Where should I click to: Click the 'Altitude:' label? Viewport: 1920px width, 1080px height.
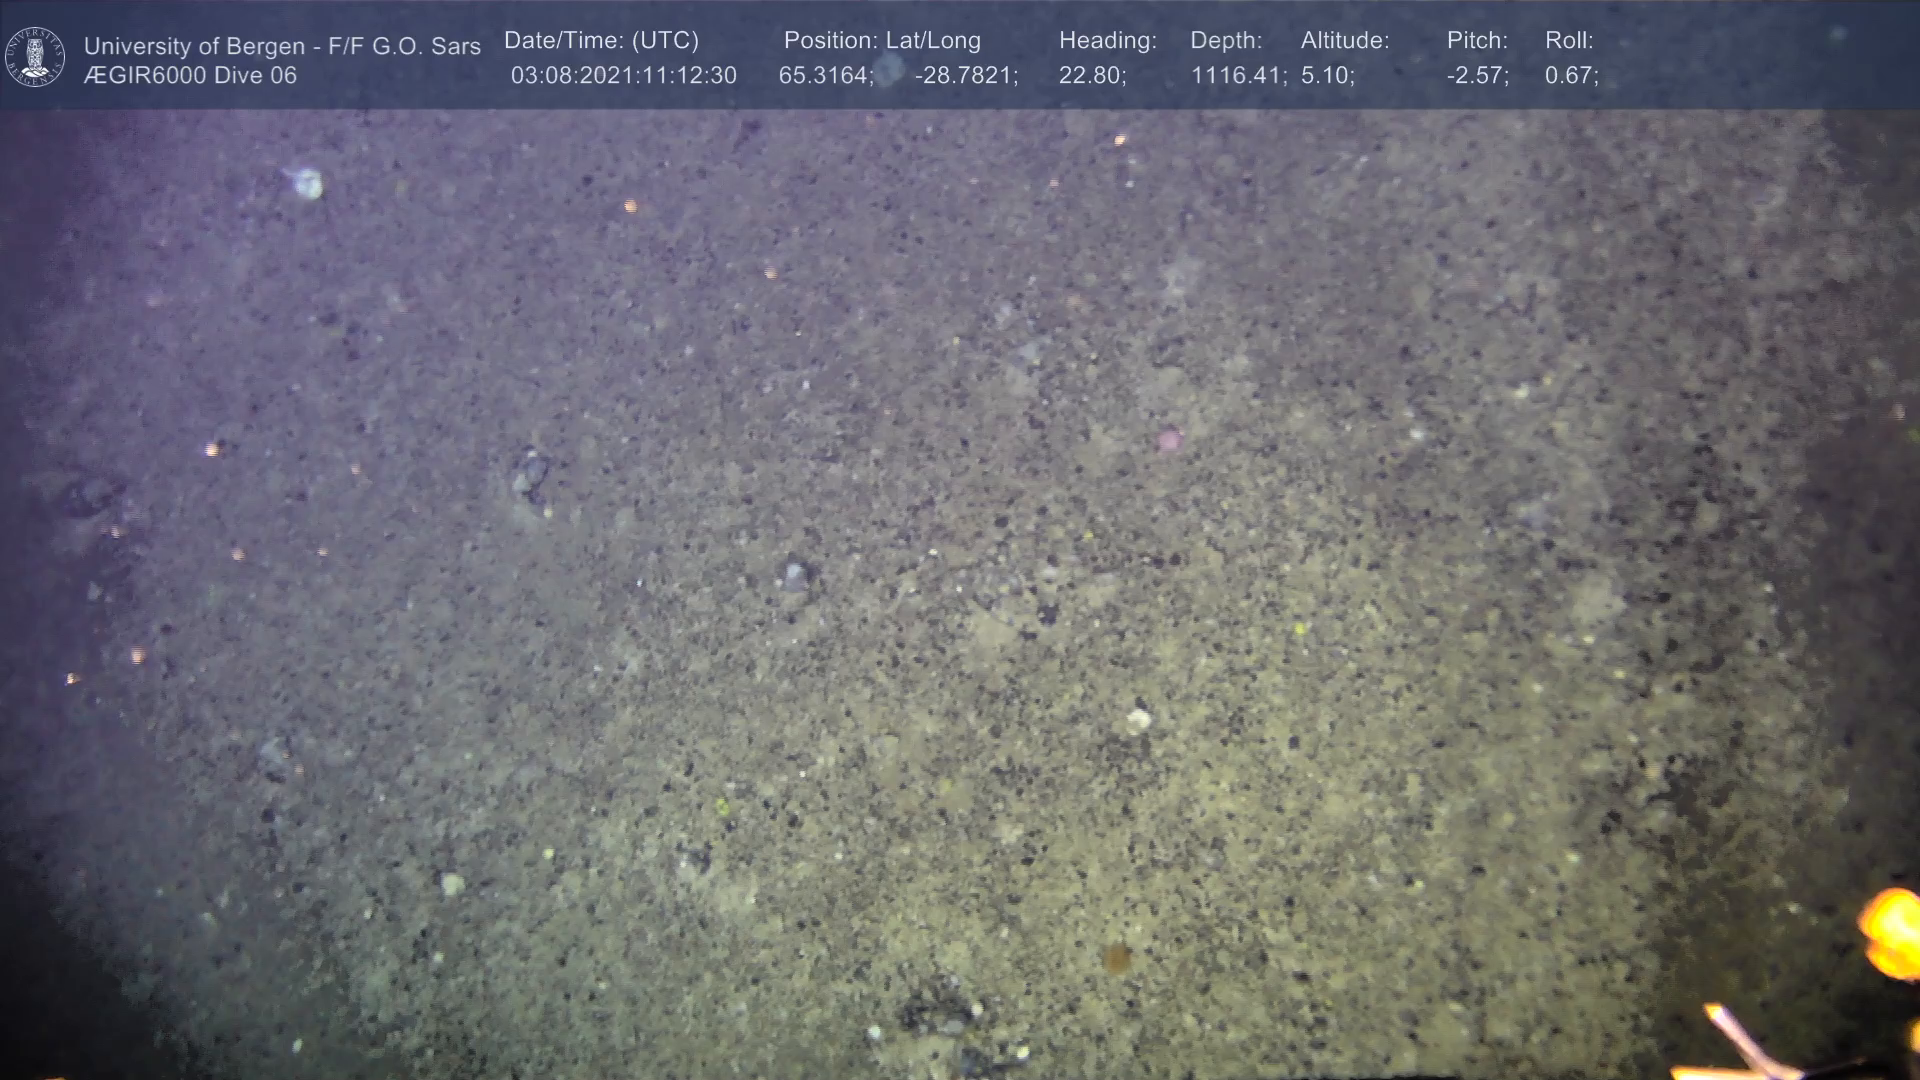coord(1344,41)
